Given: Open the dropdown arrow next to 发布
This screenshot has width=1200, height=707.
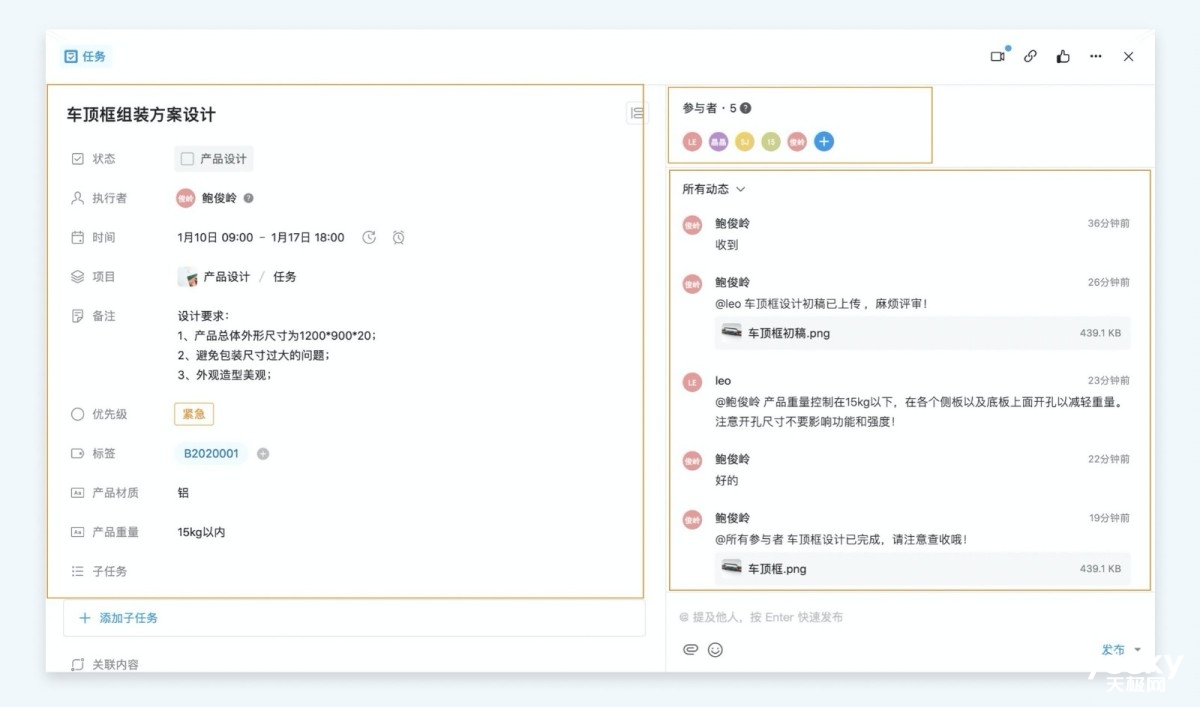Looking at the screenshot, I should 1138,650.
